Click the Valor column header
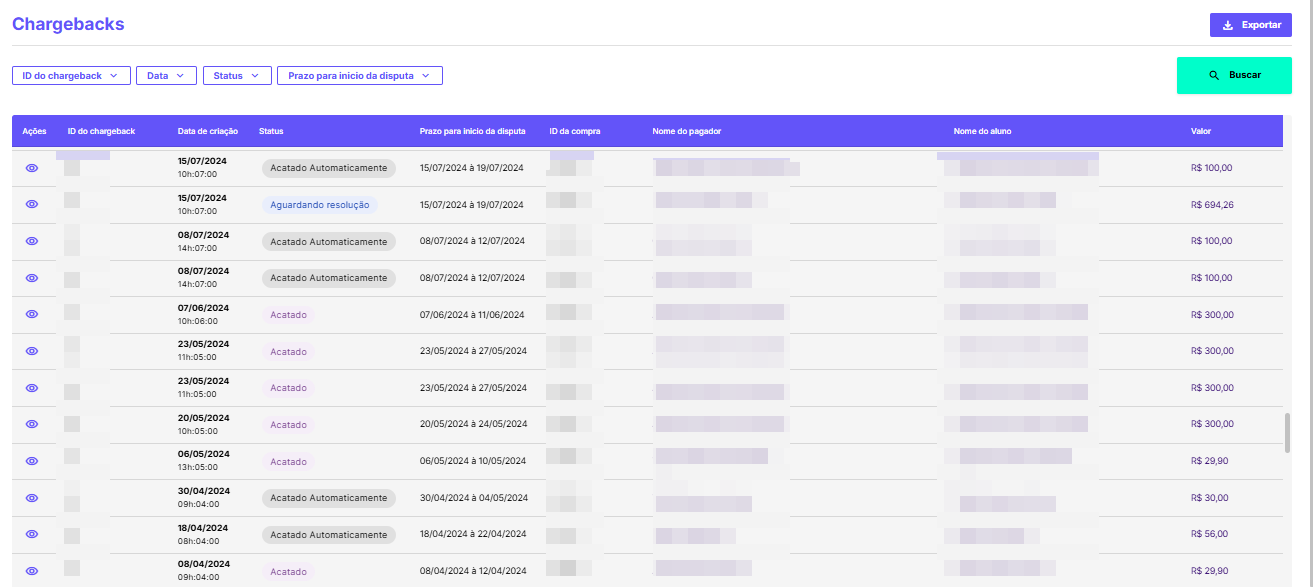 click(x=1201, y=131)
